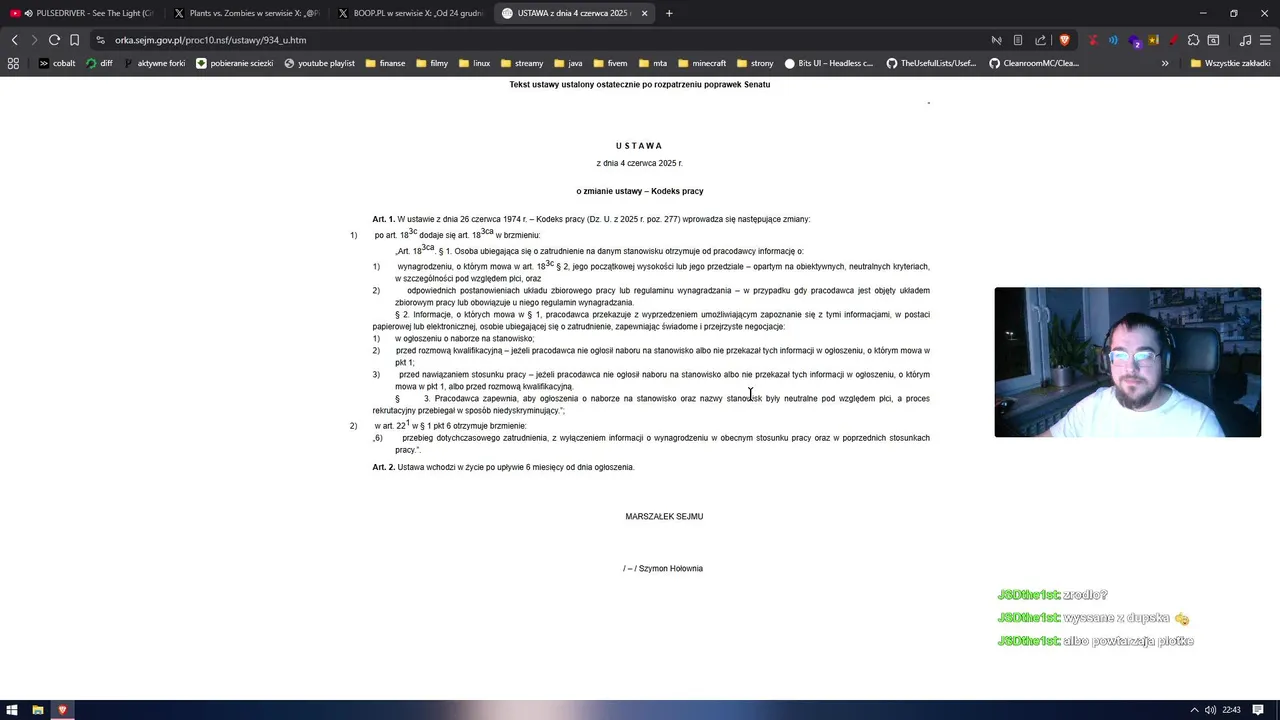Click the 'MARSZAŁEK SEJMU' text

664,517
